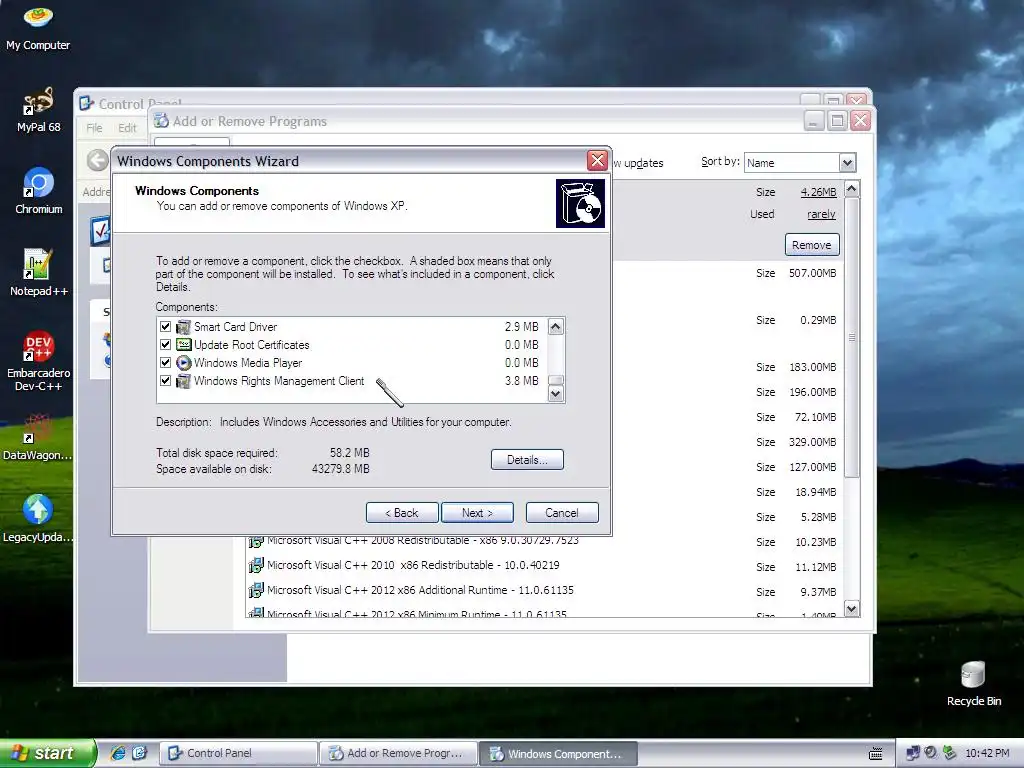This screenshot has width=1024, height=768.
Task: Click the Update Root Certificates icon
Action: coord(184,344)
